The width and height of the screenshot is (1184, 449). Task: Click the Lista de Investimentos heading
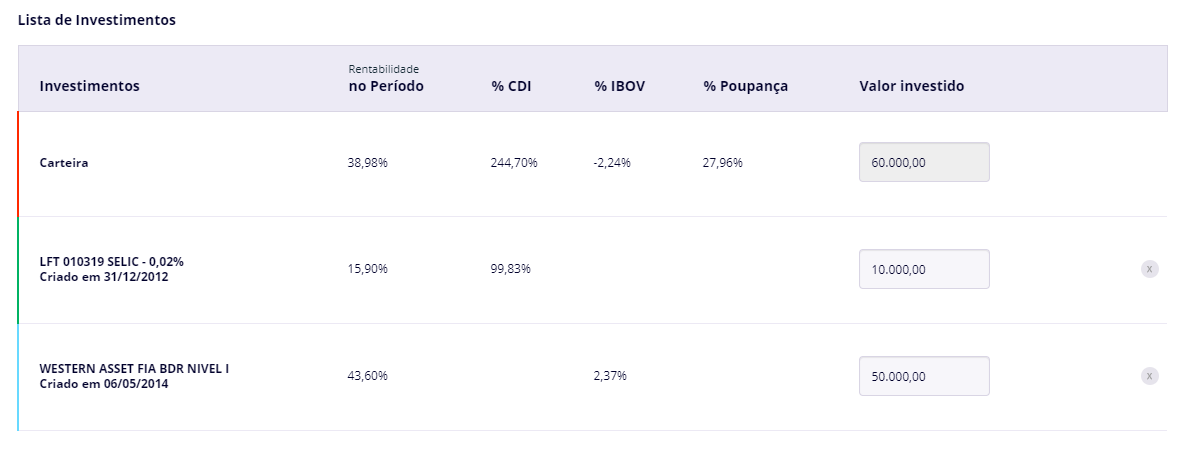[x=97, y=20]
